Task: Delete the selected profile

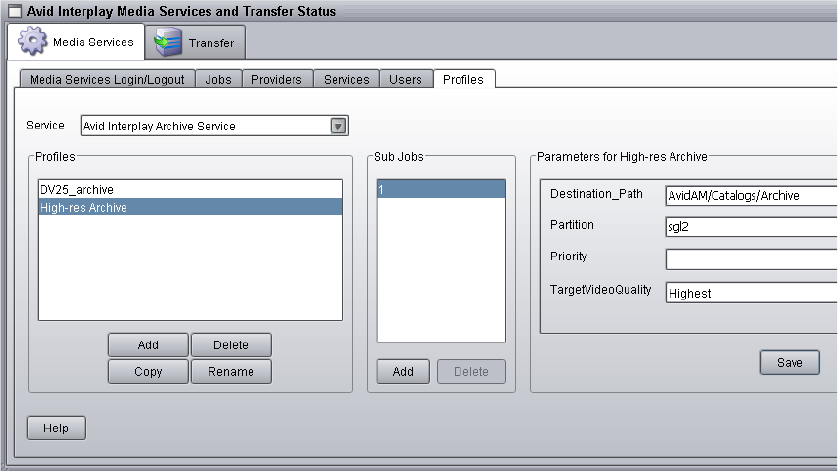Action: (x=231, y=345)
